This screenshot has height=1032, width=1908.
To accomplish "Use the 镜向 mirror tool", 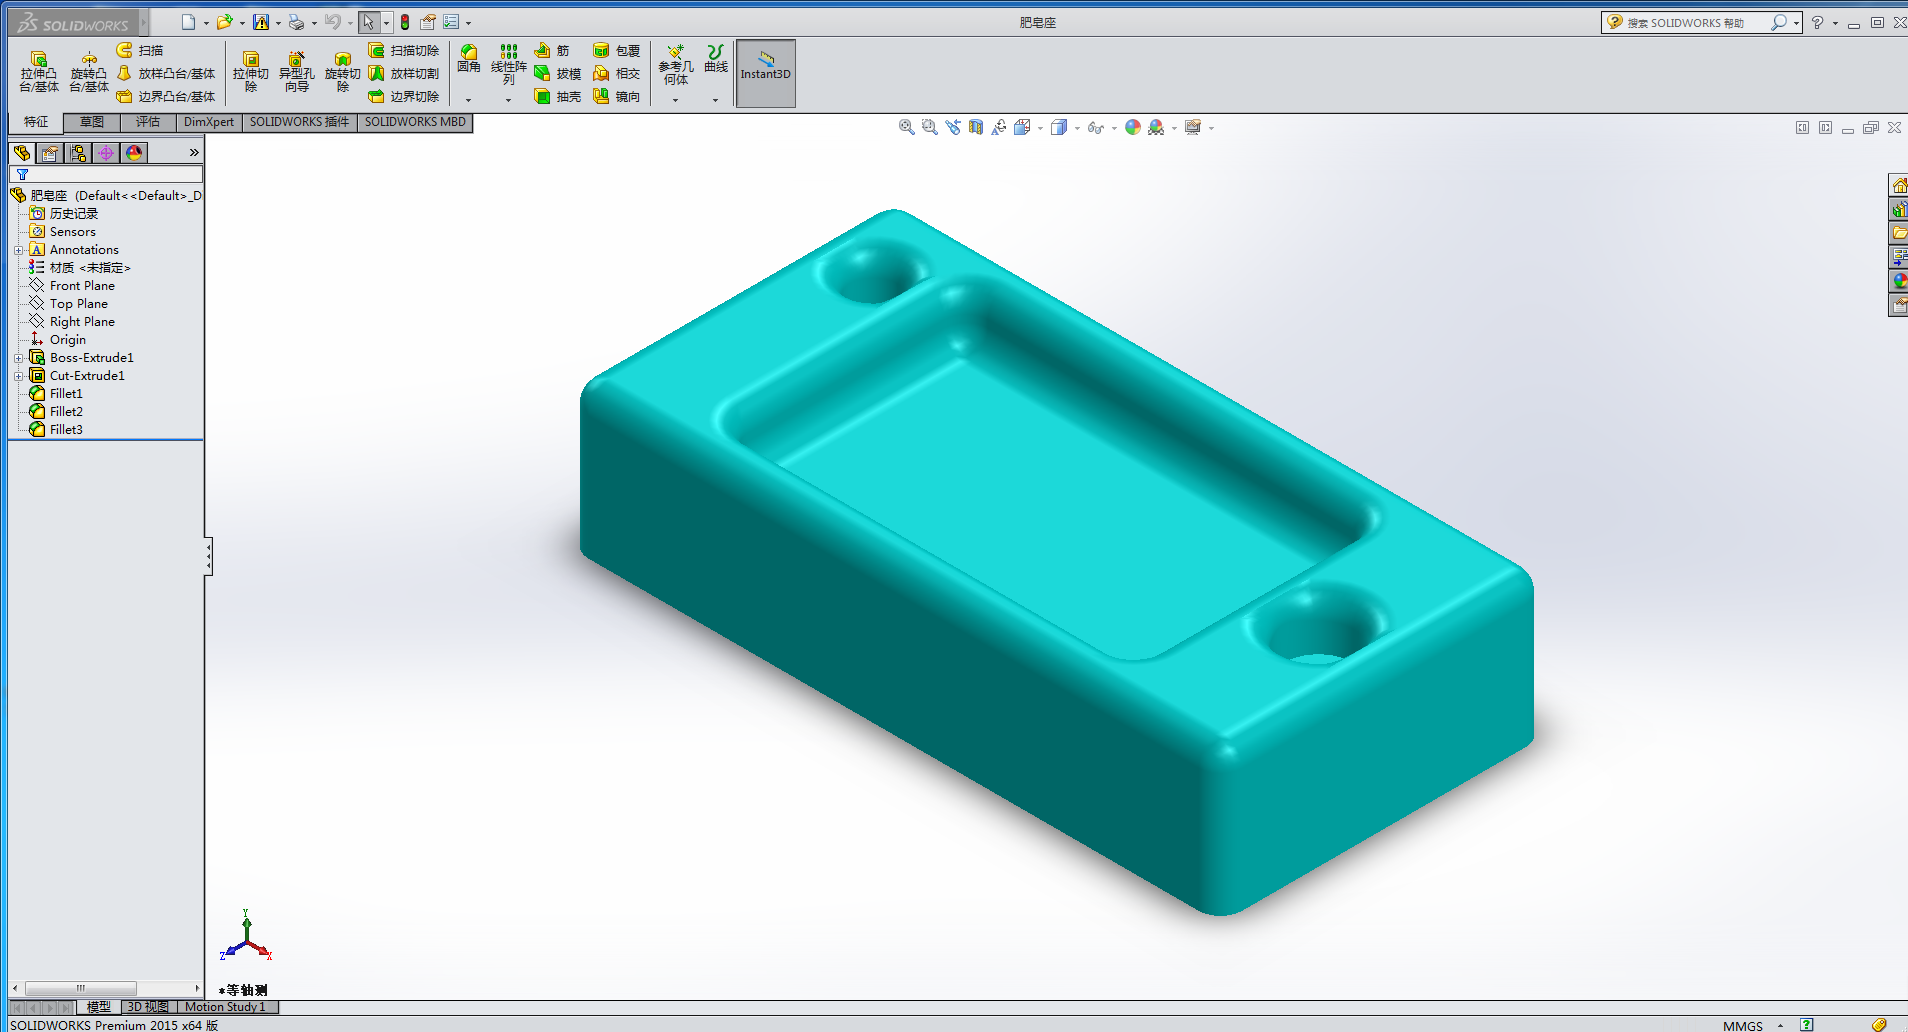I will 617,96.
